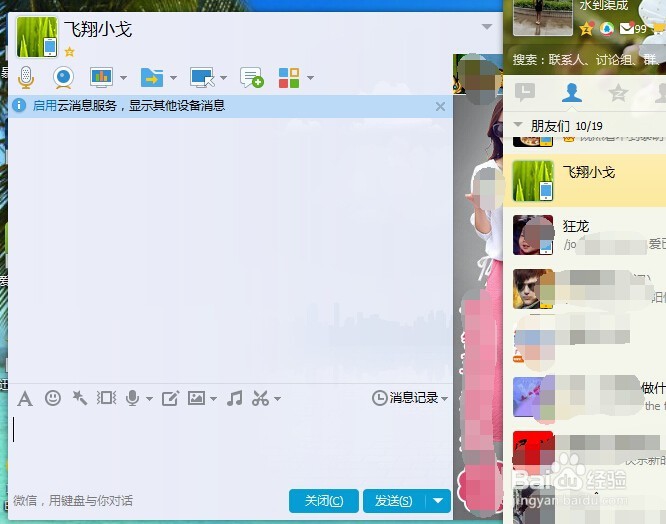Screen dimensions: 666x524
Task: Collapse the 朋友们 contact group
Action: (518, 124)
